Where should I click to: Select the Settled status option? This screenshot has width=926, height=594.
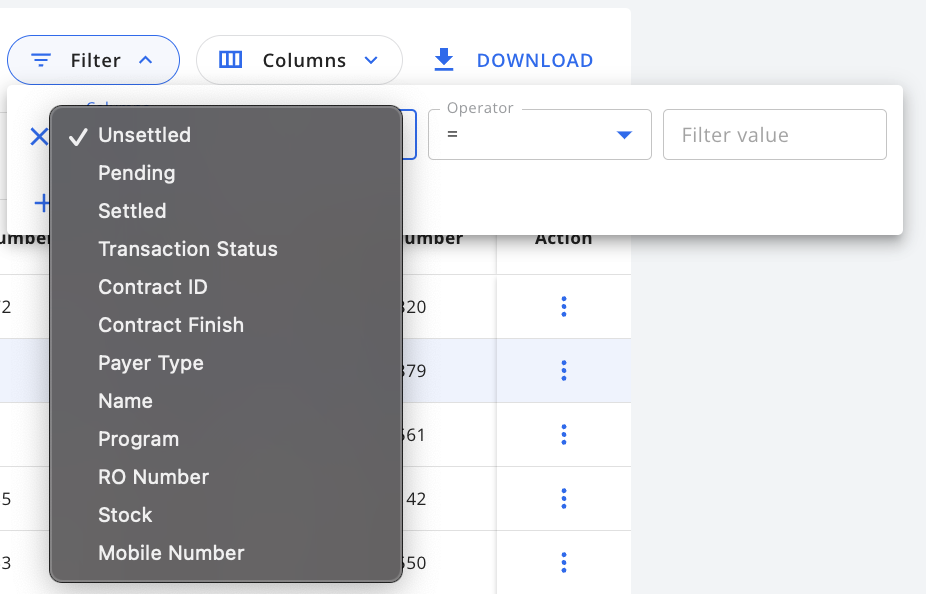point(132,210)
